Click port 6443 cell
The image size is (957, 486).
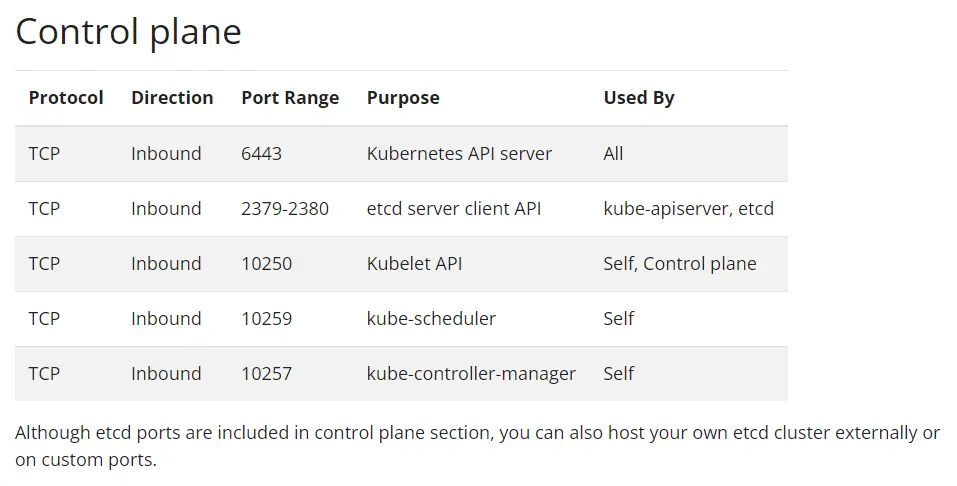pos(262,154)
